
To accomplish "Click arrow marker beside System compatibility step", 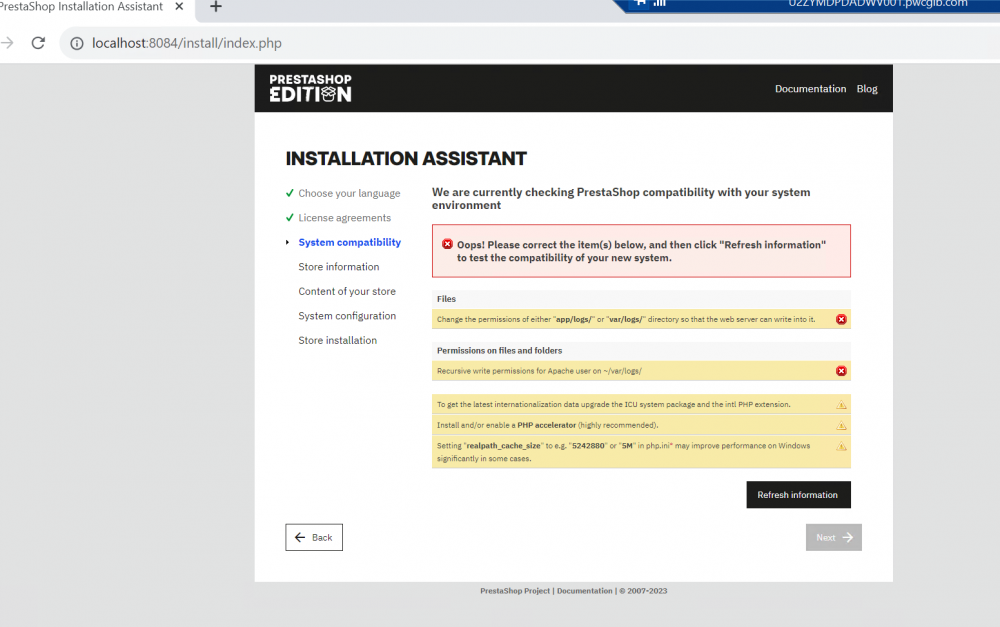I will click(x=289, y=242).
